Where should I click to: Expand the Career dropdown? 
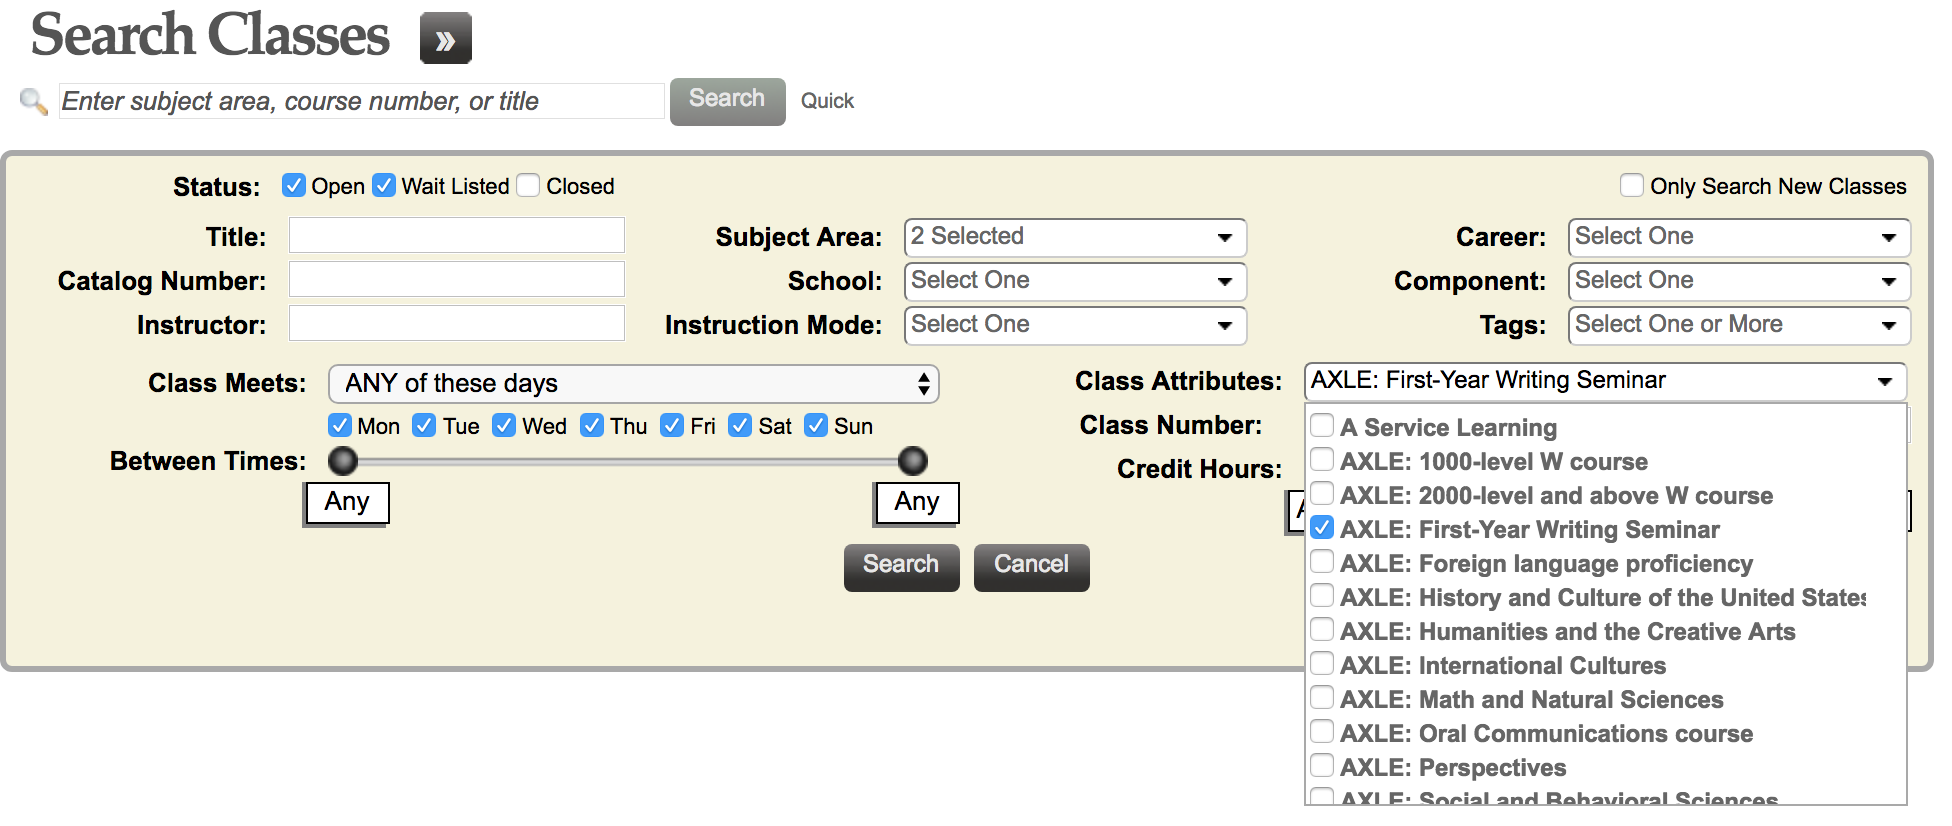pos(1738,237)
